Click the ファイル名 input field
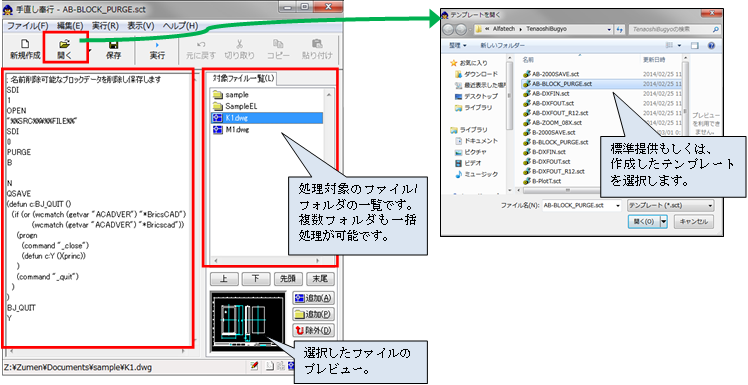Screen dimensions: 748x385 (x=582, y=205)
